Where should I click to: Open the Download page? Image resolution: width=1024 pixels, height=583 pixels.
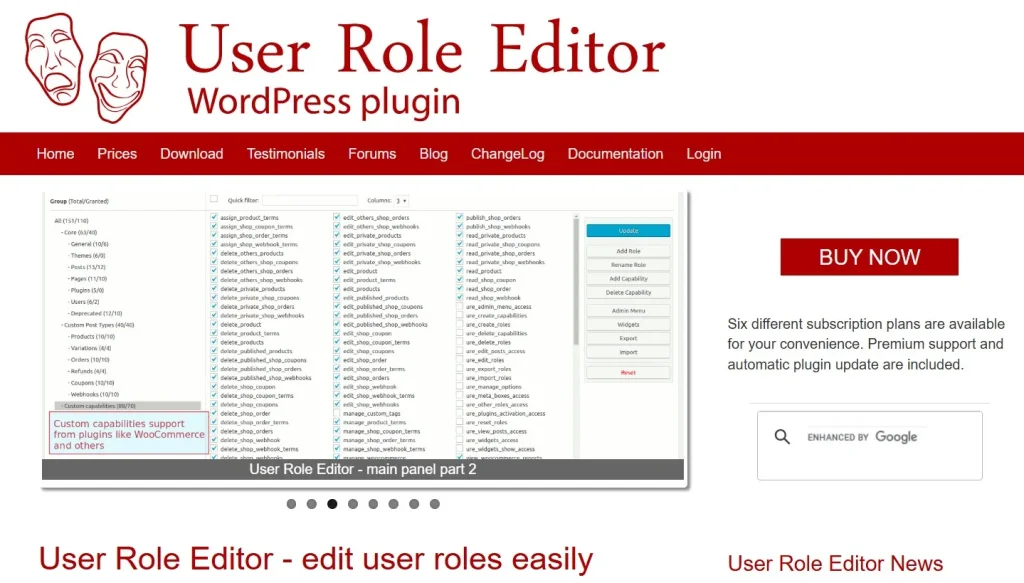coord(192,154)
